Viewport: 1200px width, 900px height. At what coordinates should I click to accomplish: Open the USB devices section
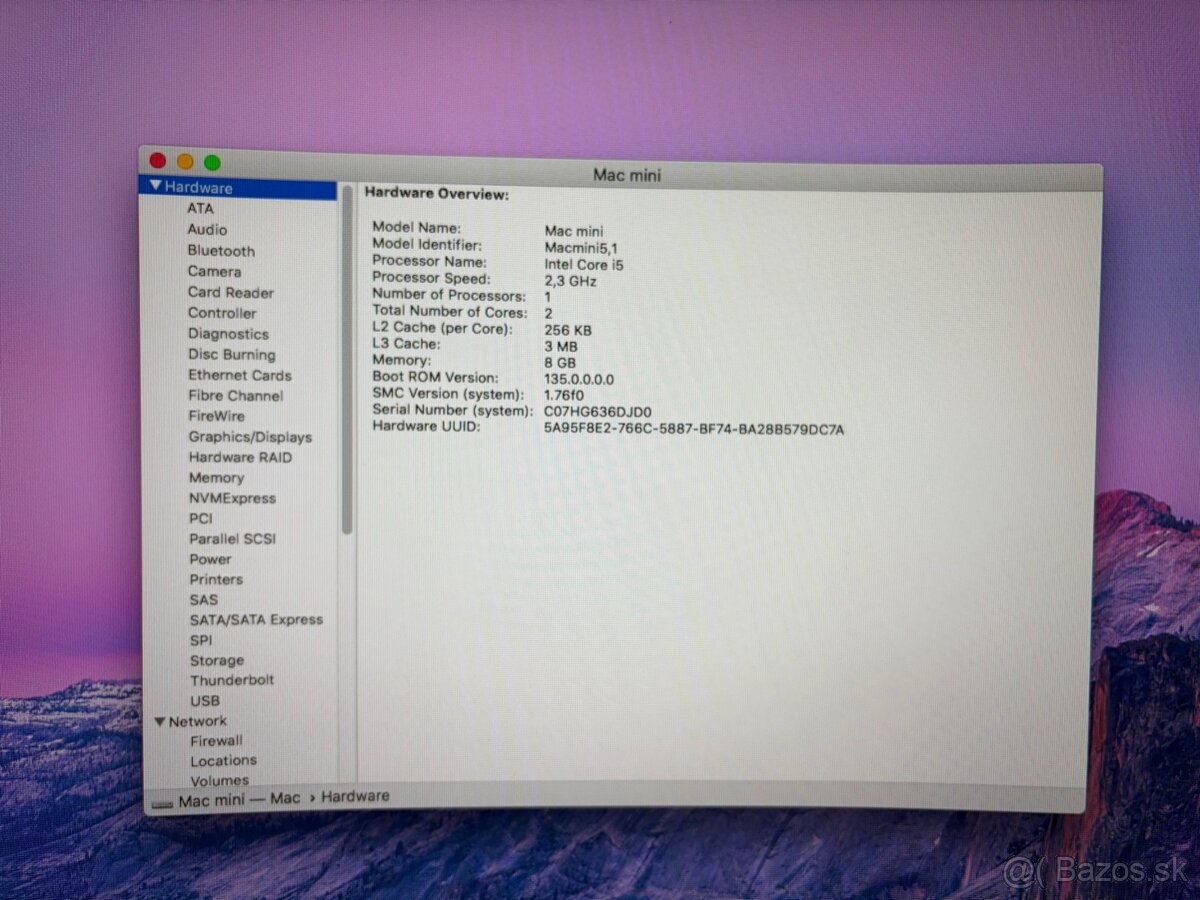(204, 701)
